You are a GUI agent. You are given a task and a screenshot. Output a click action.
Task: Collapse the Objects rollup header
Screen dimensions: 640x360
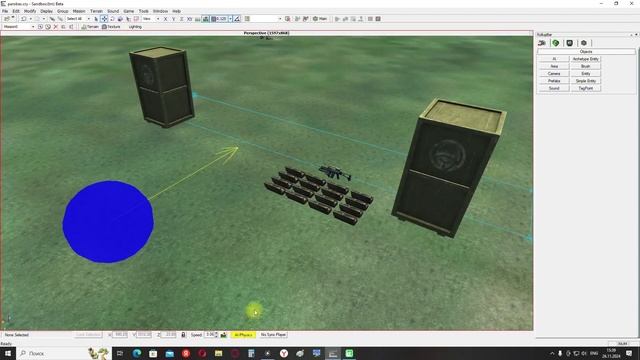[x=586, y=52]
